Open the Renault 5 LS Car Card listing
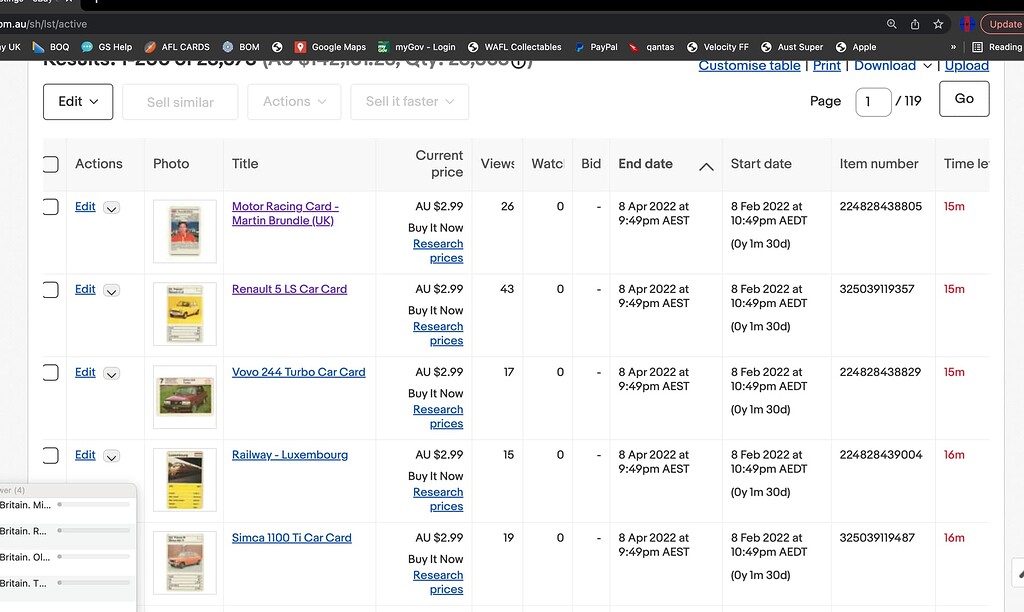 289,289
